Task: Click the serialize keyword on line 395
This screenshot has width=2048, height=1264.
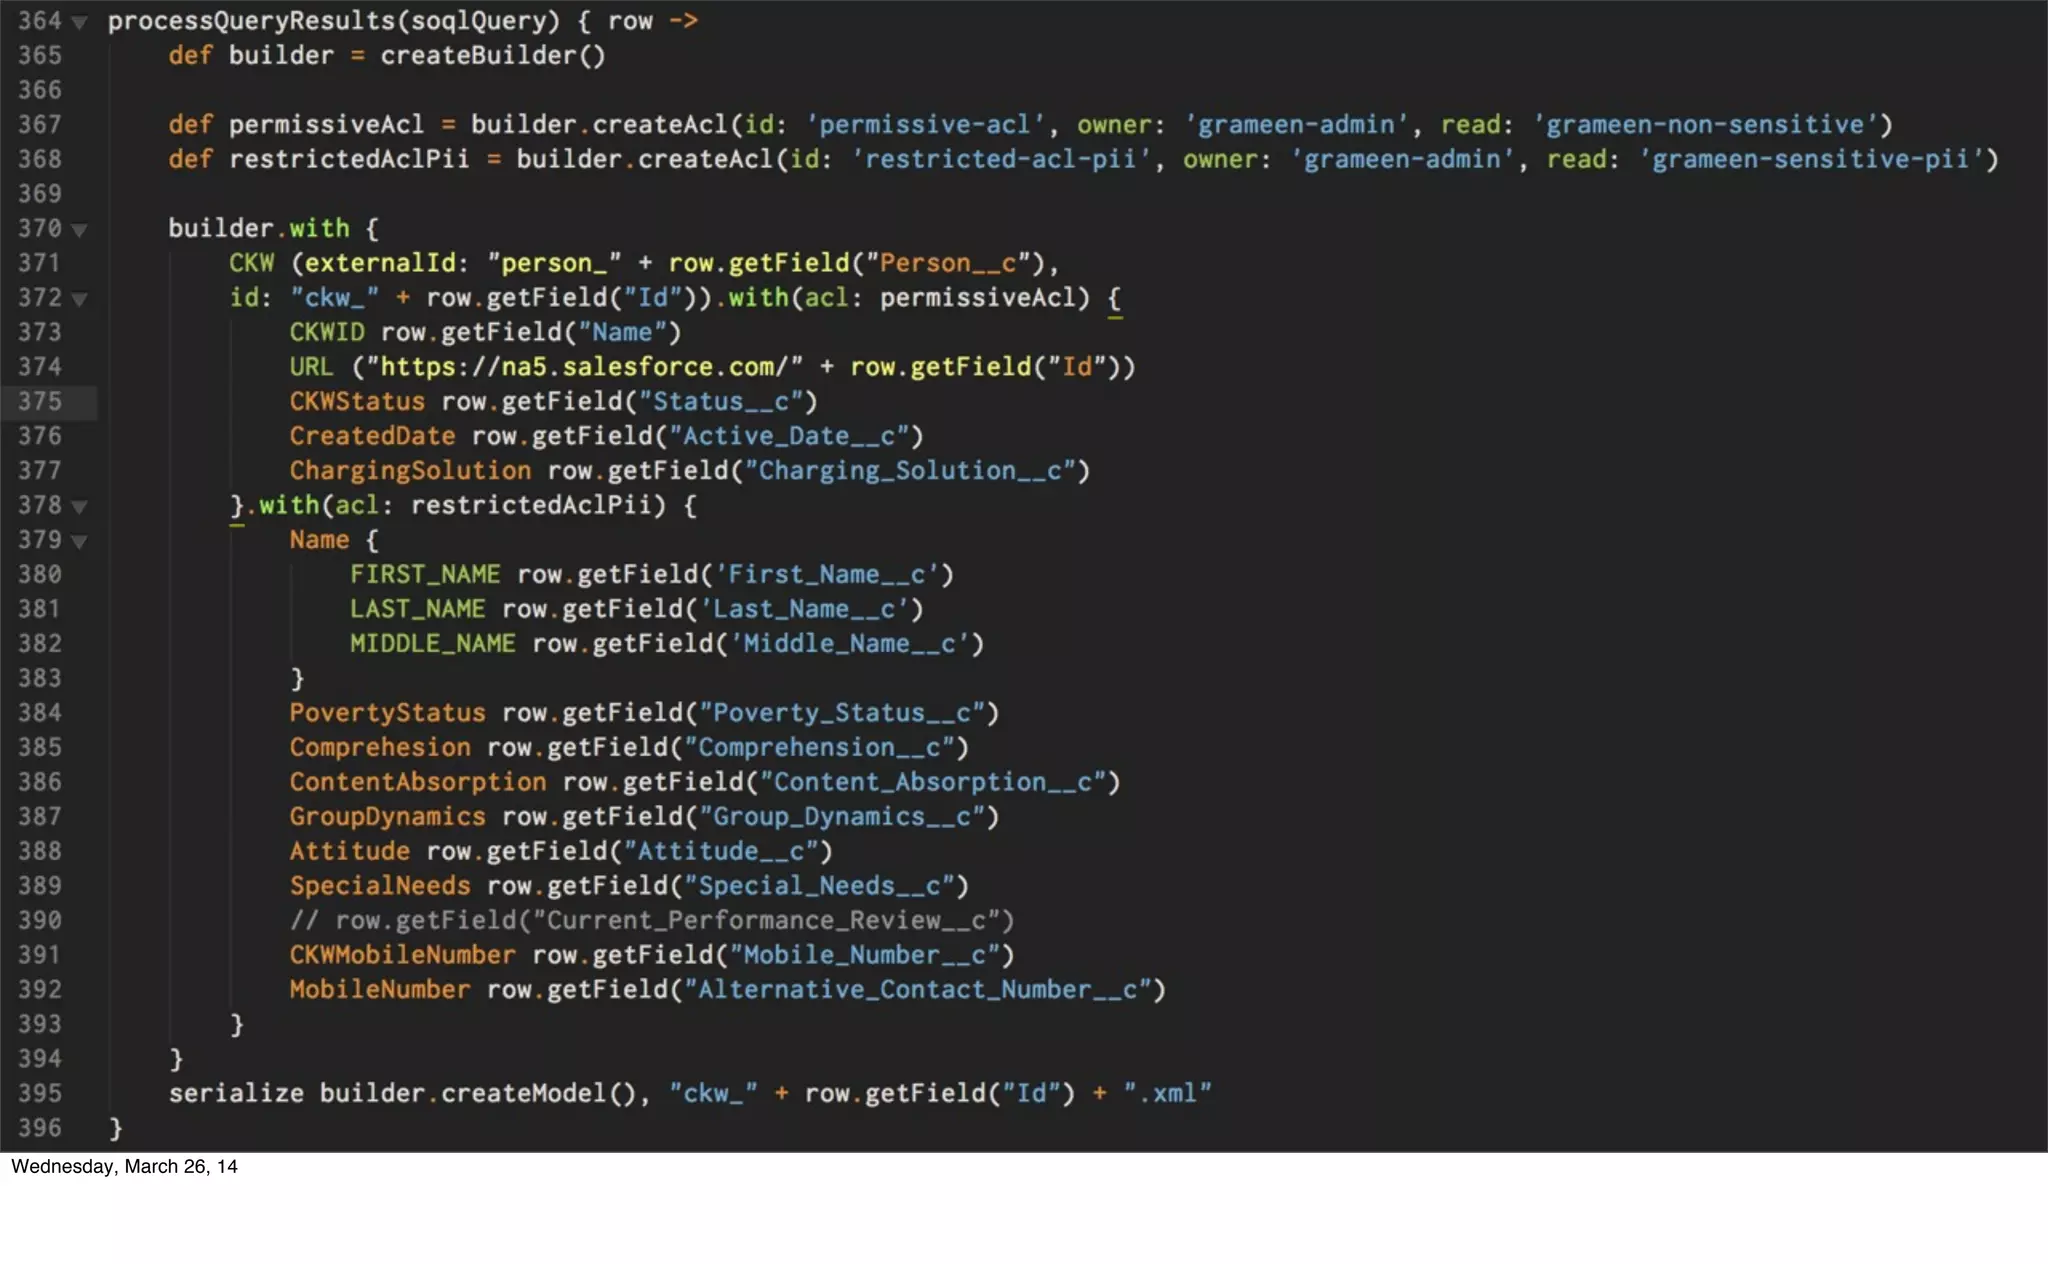Action: (x=236, y=1094)
